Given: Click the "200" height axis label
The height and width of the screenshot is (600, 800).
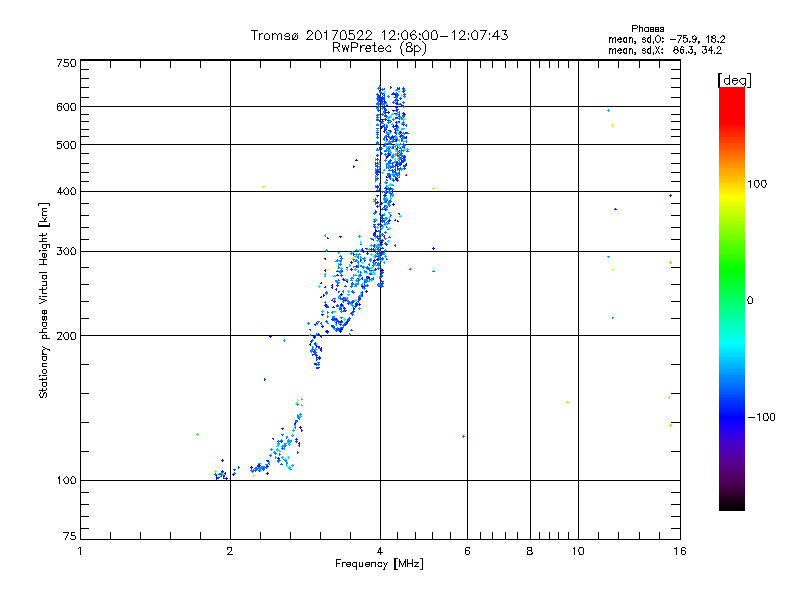Looking at the screenshot, I should [x=66, y=336].
